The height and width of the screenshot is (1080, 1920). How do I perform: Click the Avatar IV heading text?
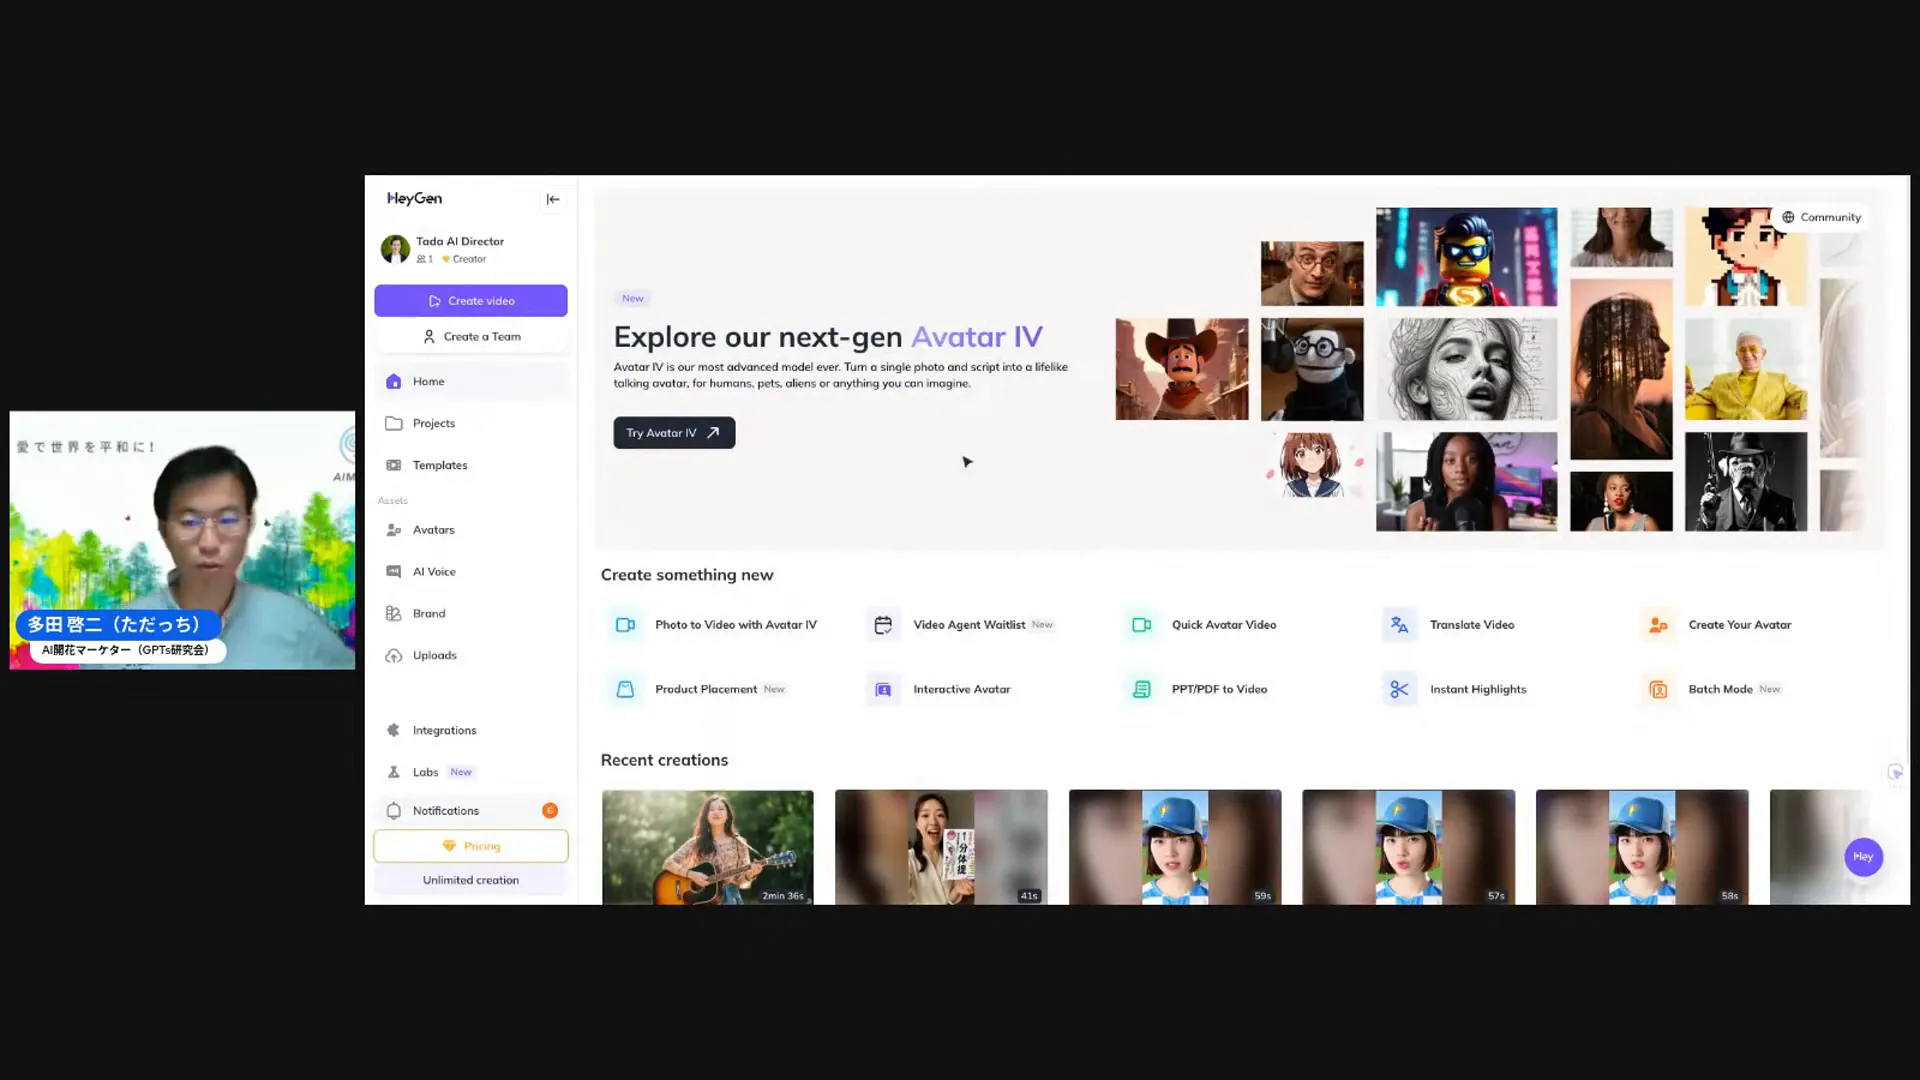(x=976, y=337)
